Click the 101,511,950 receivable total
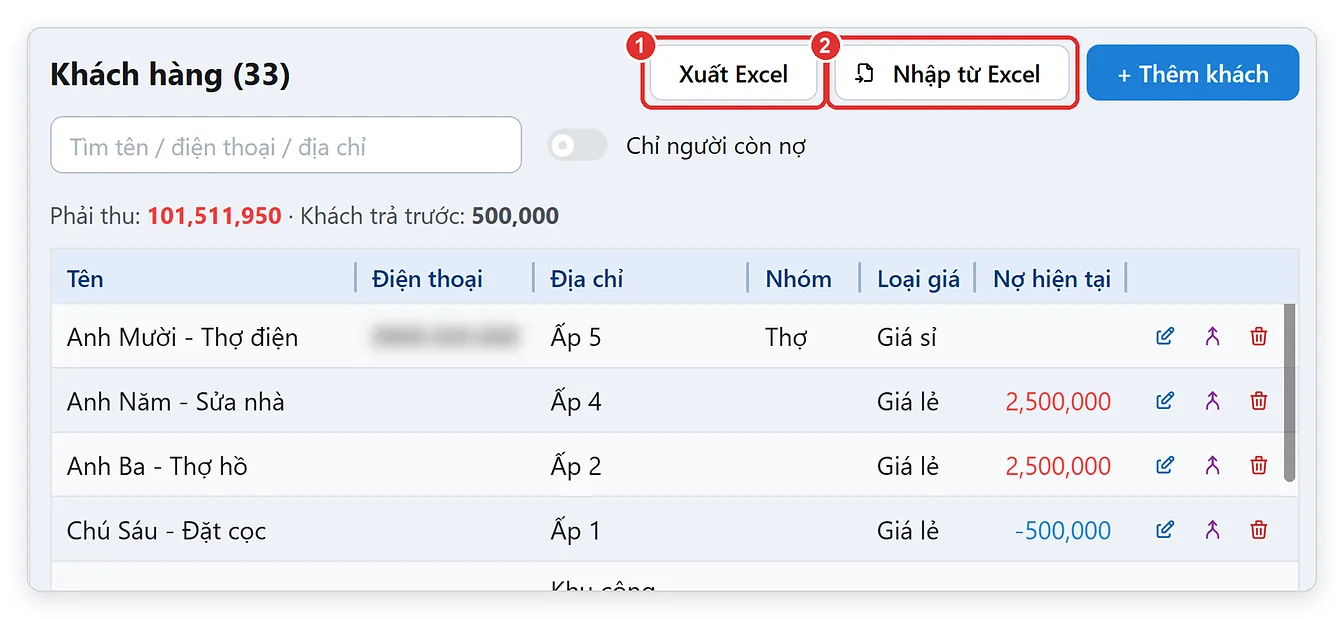 point(214,215)
